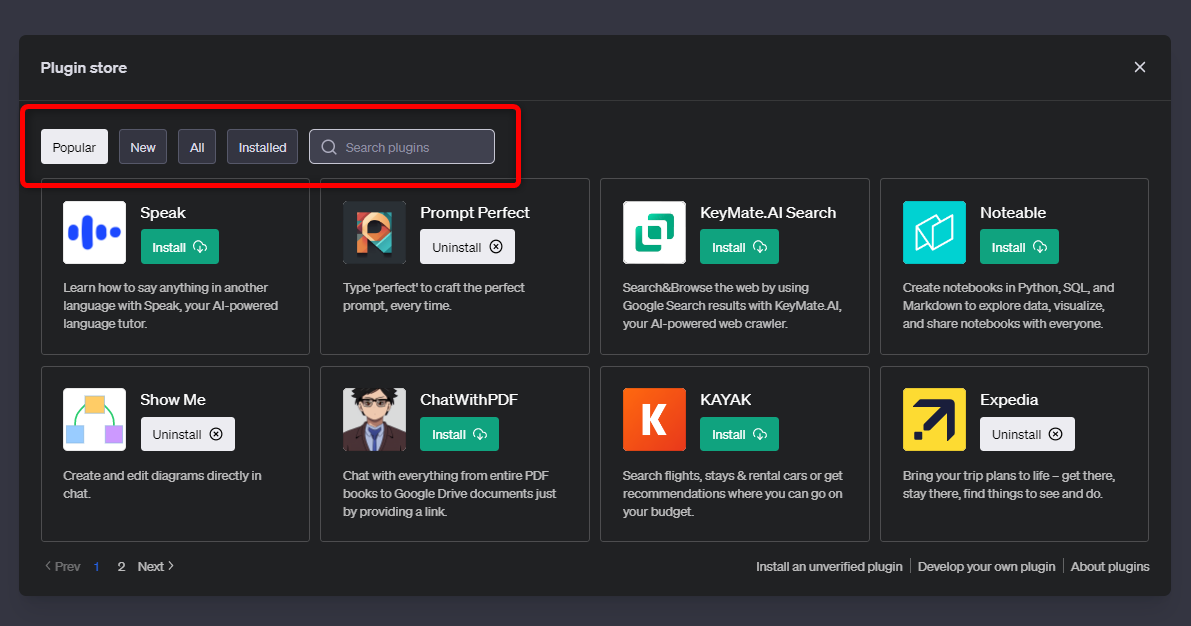
Task: Click the KeyMate.AI Search plugin logo
Action: (x=654, y=232)
